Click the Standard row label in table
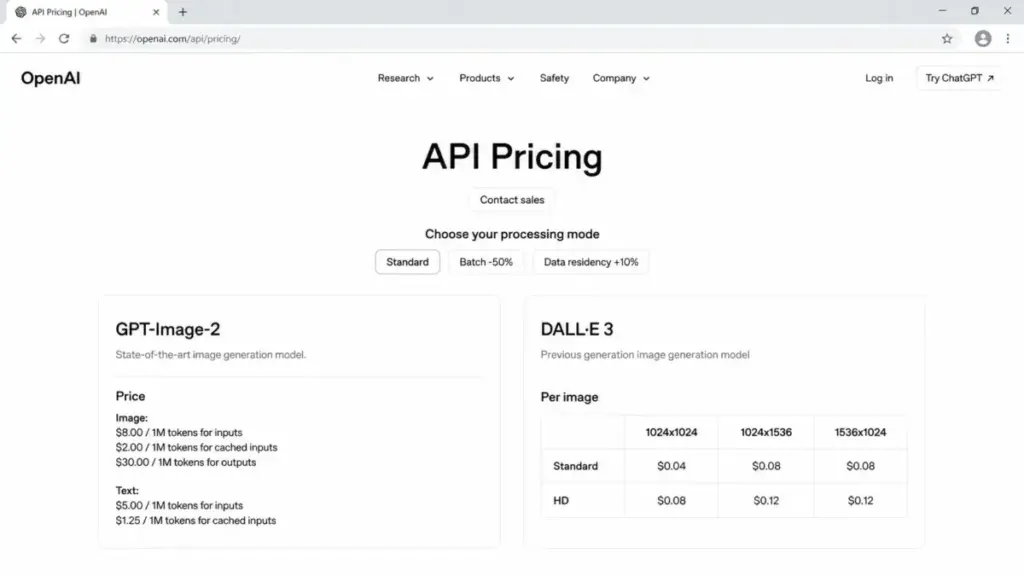 click(575, 466)
